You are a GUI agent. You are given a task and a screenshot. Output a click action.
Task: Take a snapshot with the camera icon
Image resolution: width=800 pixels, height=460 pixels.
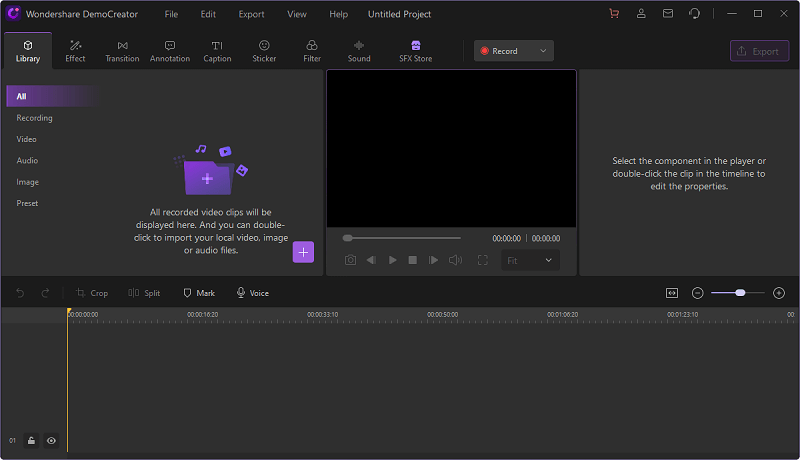tap(350, 260)
